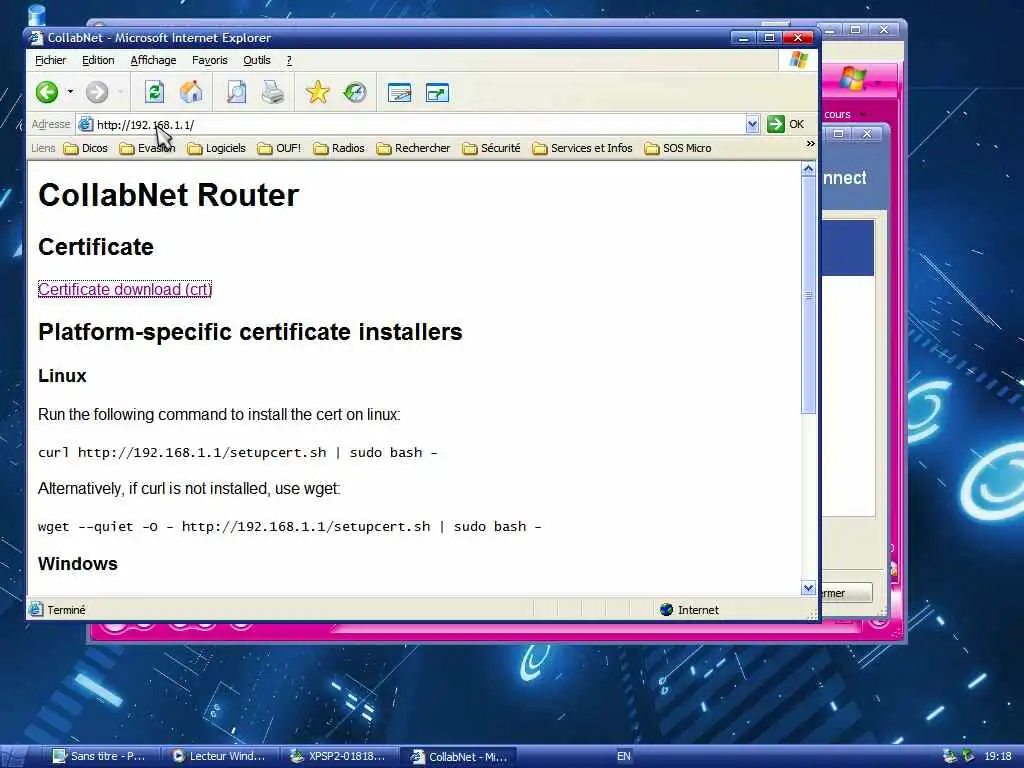Click the Windows section heading
Image resolution: width=1024 pixels, height=768 pixels.
coord(78,564)
